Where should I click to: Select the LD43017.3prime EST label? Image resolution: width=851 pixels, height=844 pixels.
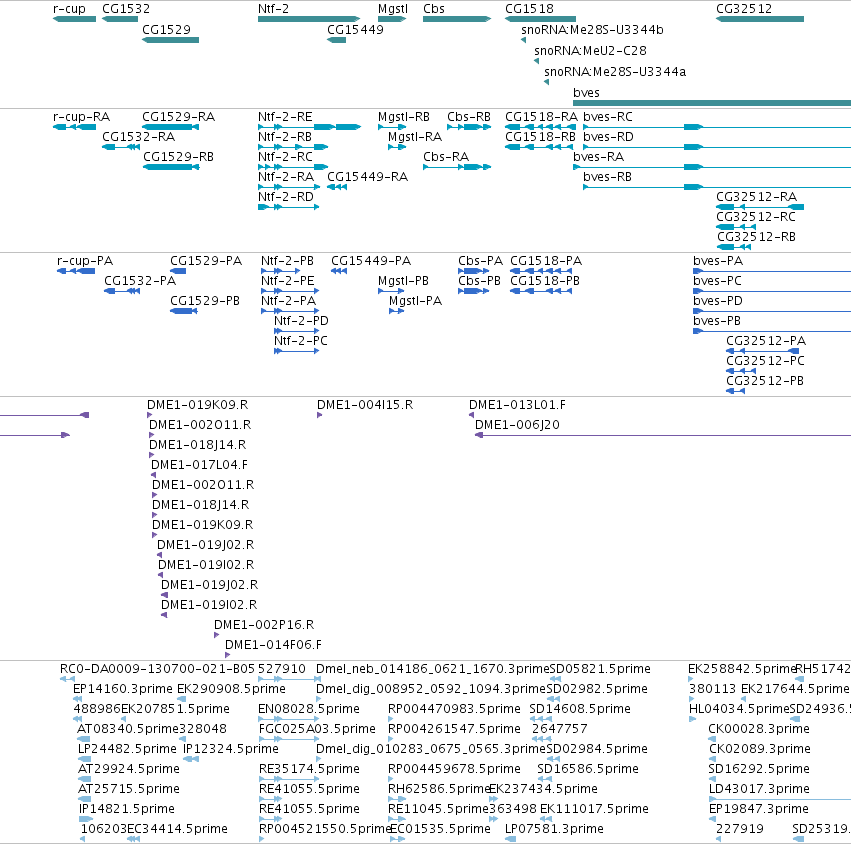(759, 789)
